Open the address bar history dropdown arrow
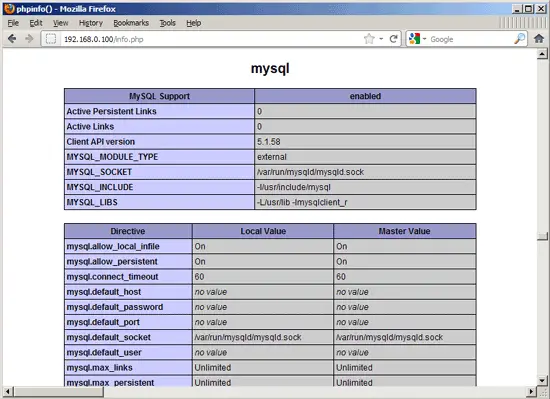Image resolution: width=550 pixels, height=399 pixels. click(x=381, y=39)
